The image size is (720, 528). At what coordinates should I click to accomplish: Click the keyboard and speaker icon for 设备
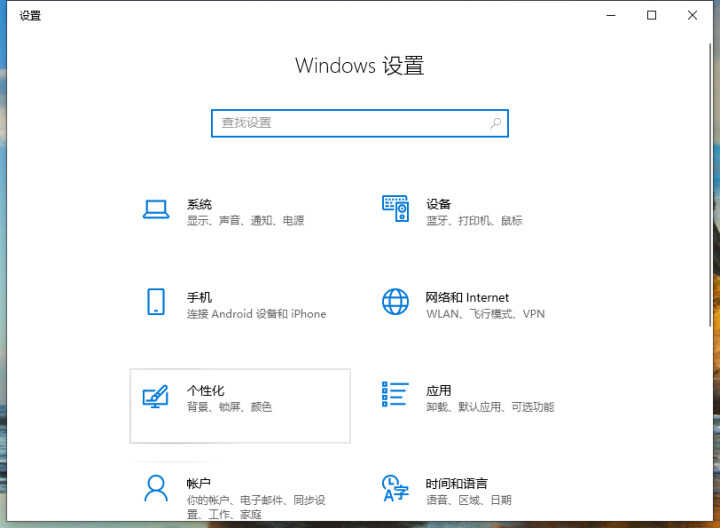396,209
